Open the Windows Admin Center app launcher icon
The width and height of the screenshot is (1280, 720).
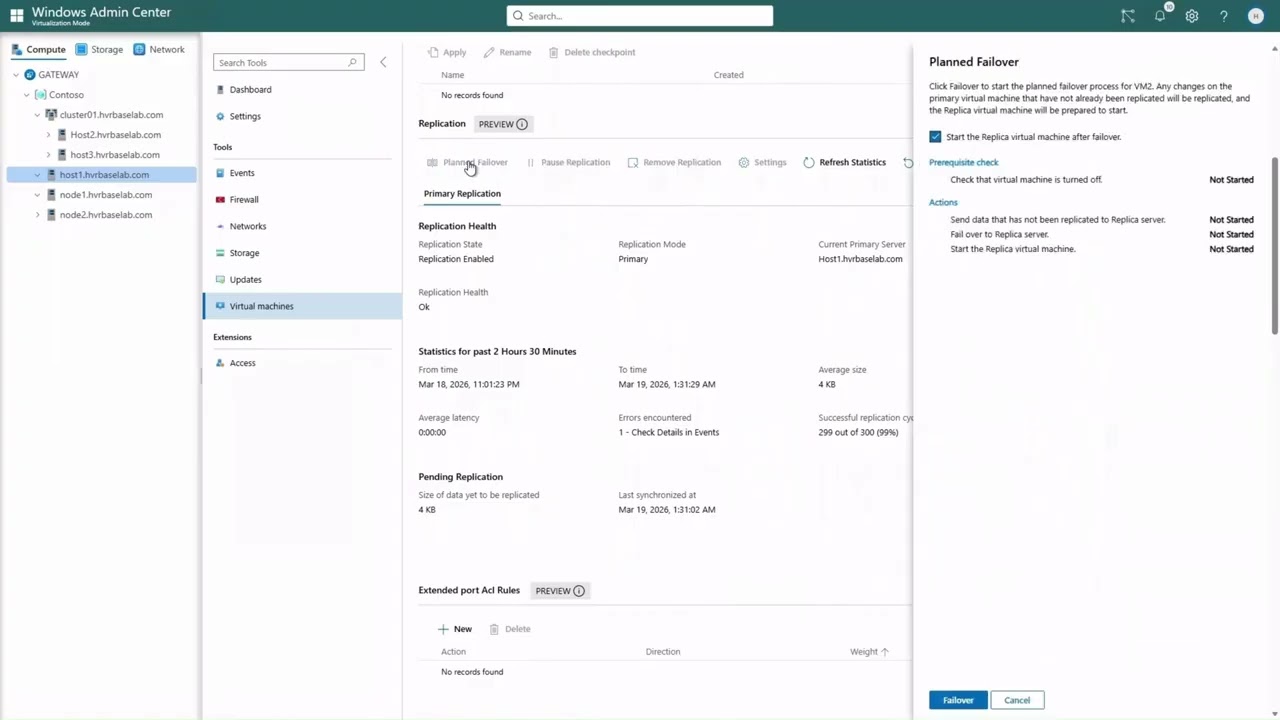coord(16,16)
